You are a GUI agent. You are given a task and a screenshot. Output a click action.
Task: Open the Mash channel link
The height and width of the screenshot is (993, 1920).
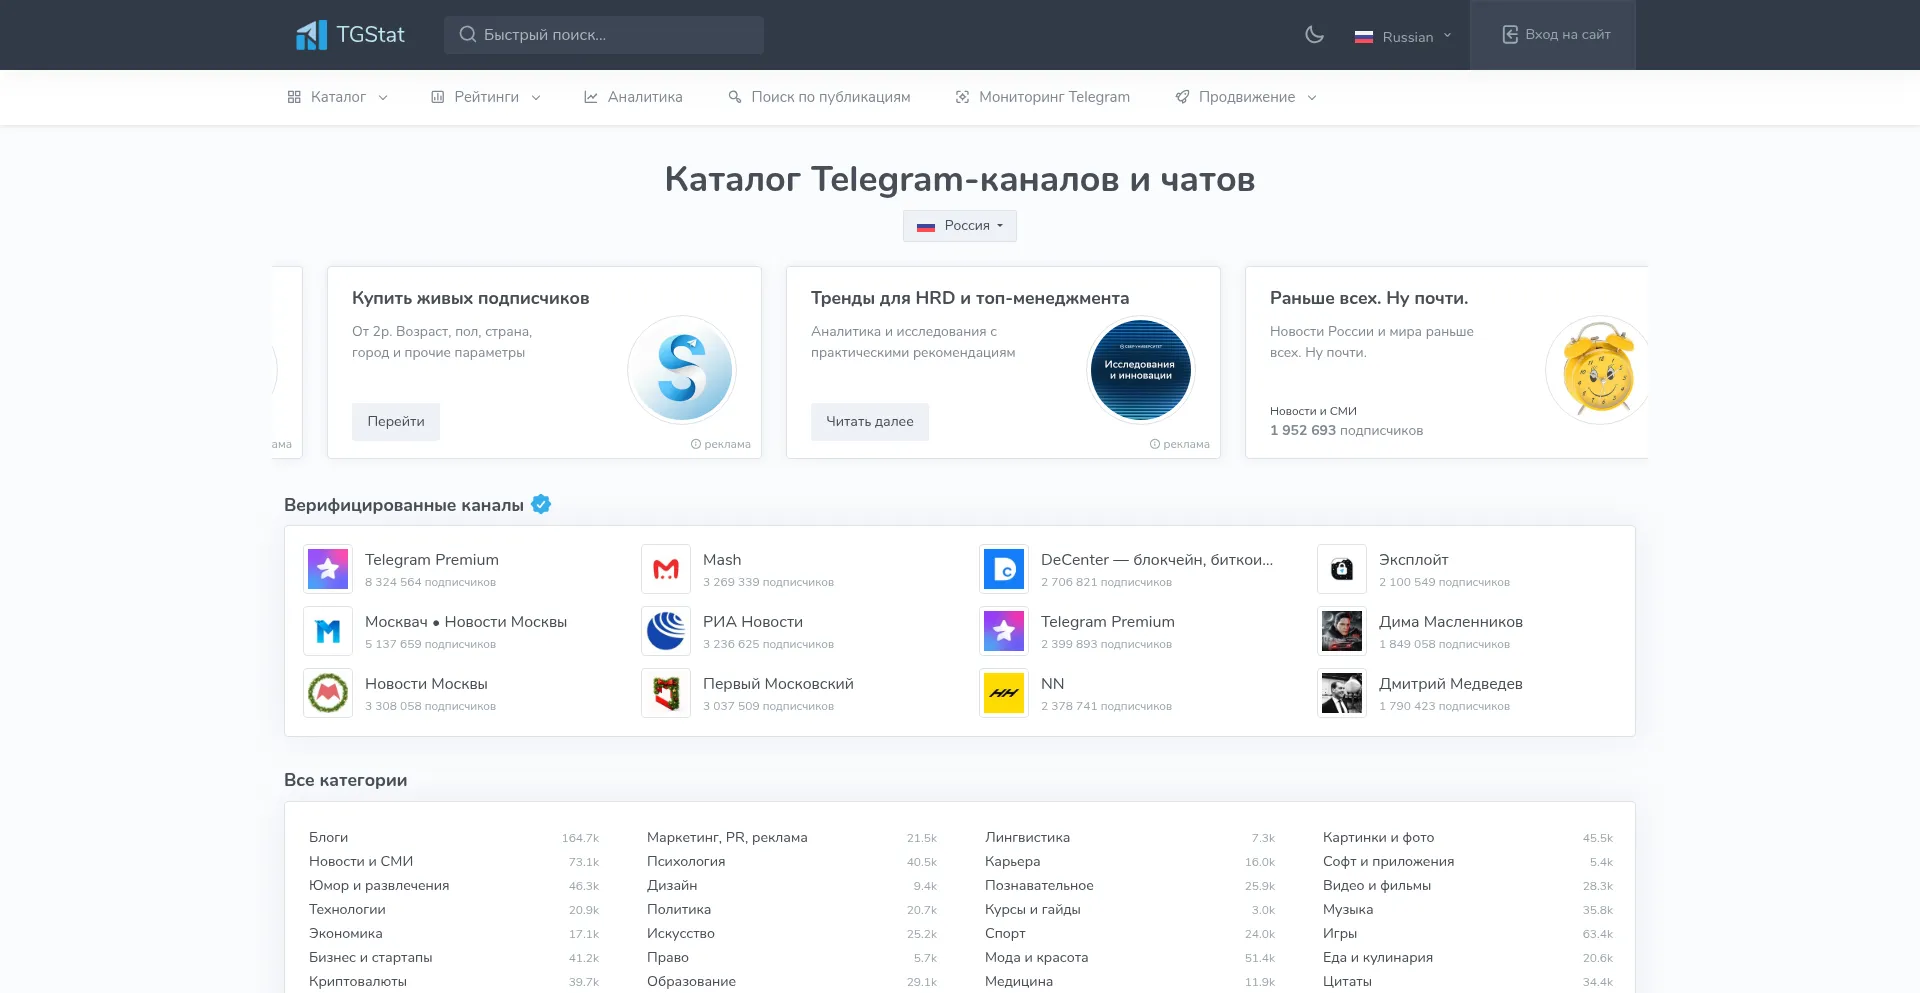coord(722,560)
